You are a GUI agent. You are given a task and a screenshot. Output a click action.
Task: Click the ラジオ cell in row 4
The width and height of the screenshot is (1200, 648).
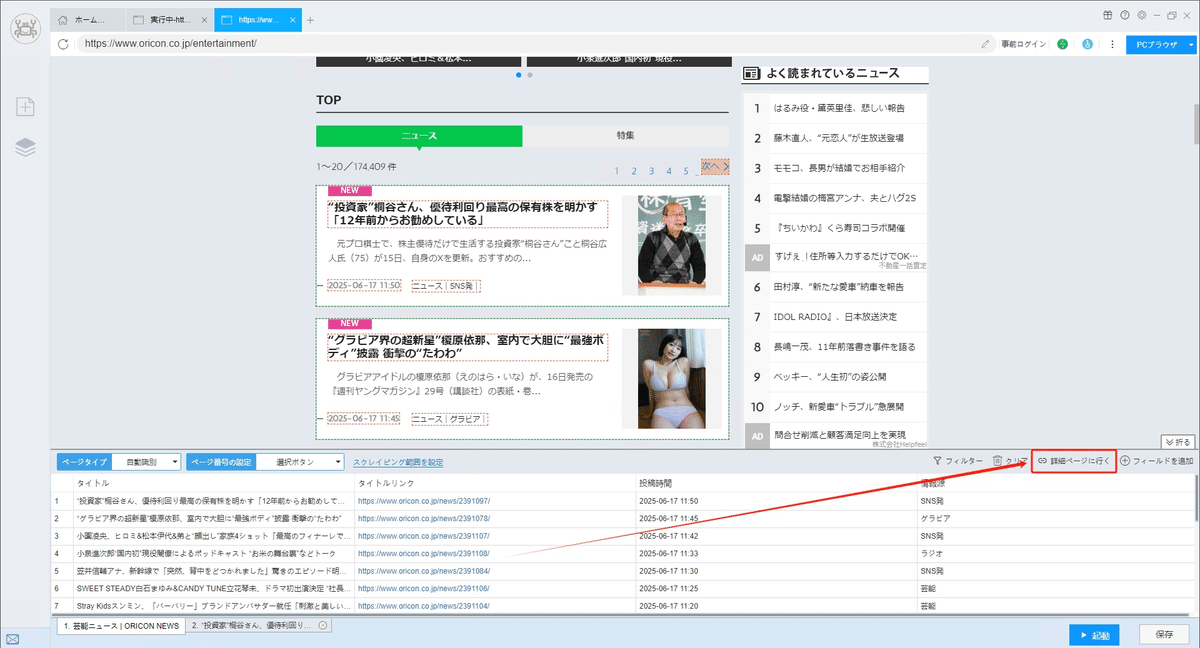(930, 552)
